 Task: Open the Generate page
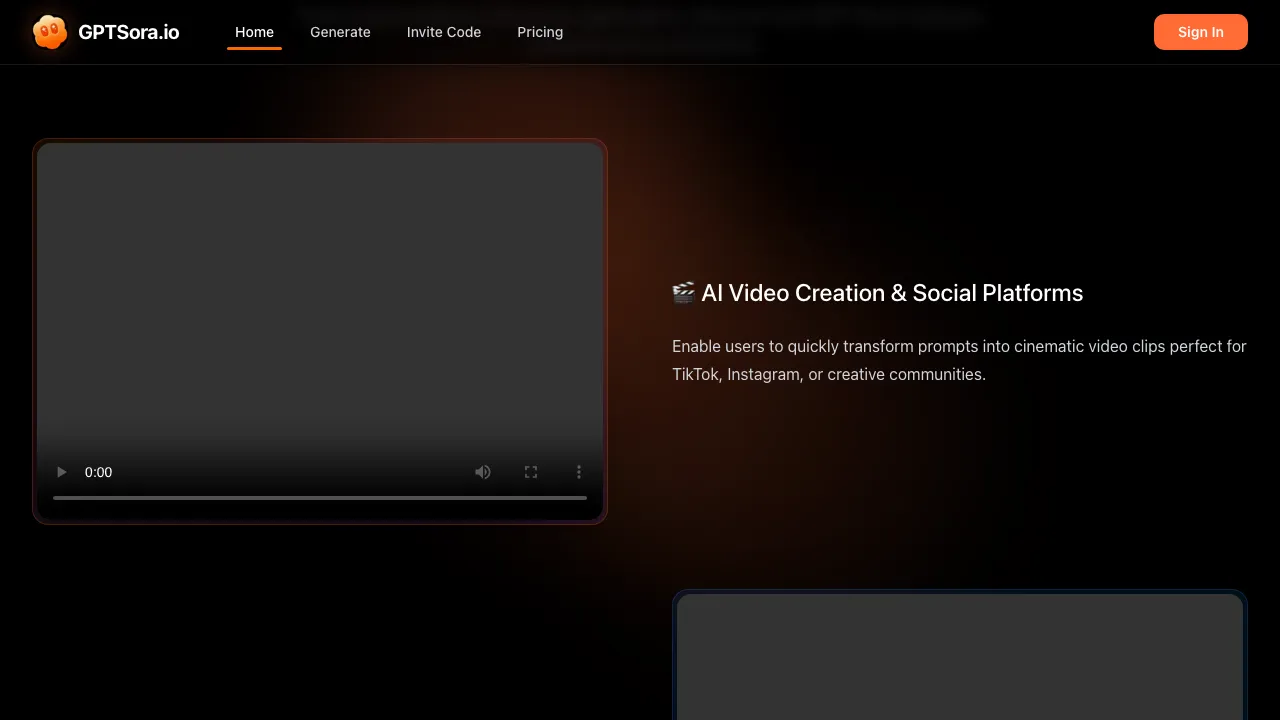click(340, 31)
